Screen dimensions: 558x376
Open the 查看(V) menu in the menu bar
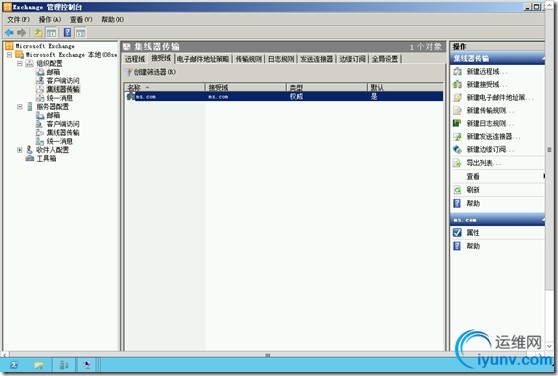(x=81, y=19)
